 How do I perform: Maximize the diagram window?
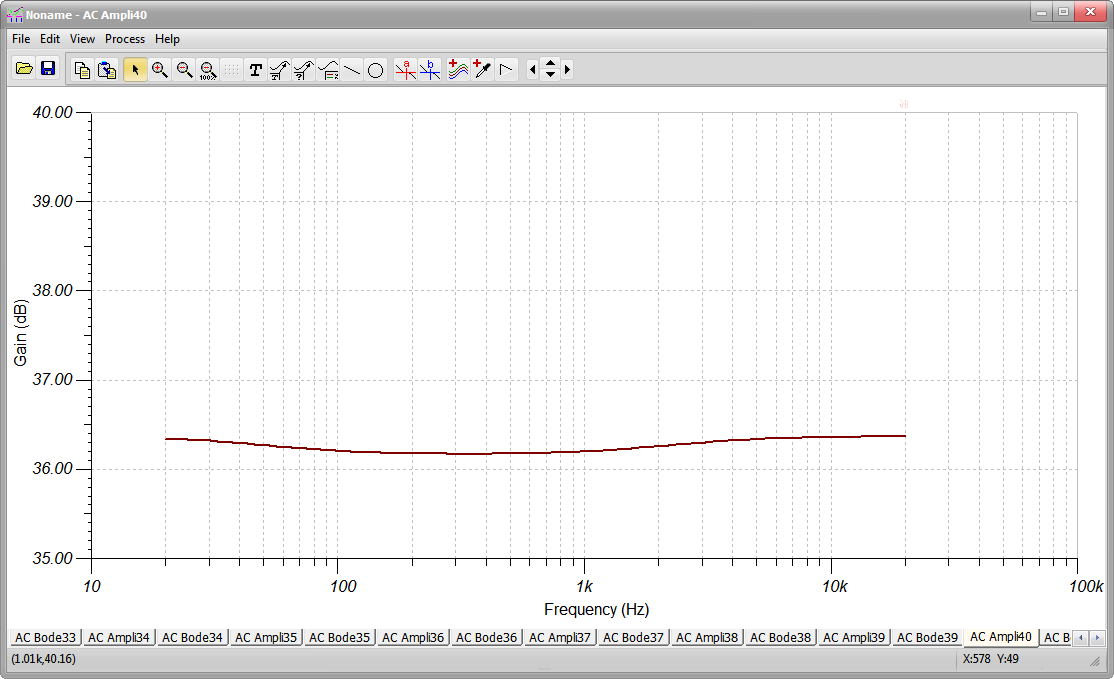pyautogui.click(x=1063, y=11)
